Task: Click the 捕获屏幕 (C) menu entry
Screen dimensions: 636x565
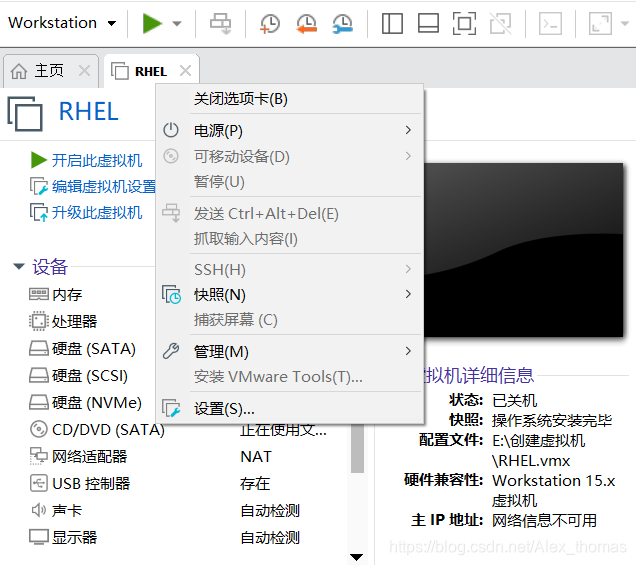Action: click(x=290, y=320)
